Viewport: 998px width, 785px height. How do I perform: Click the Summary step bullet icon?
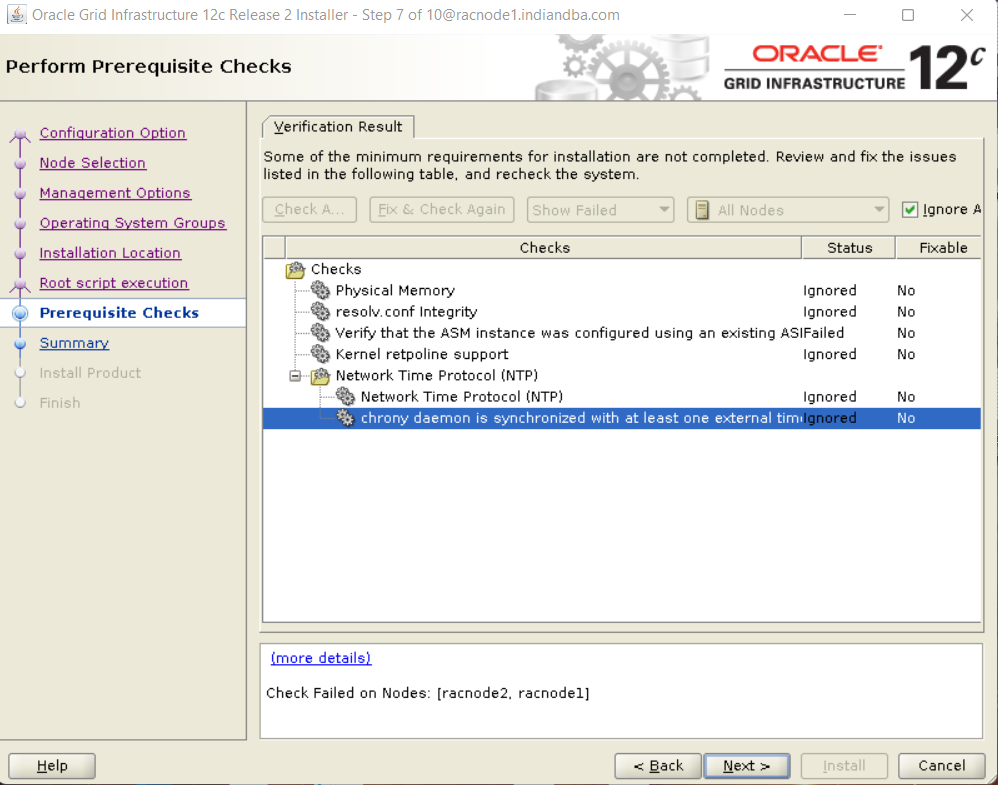tap(20, 343)
